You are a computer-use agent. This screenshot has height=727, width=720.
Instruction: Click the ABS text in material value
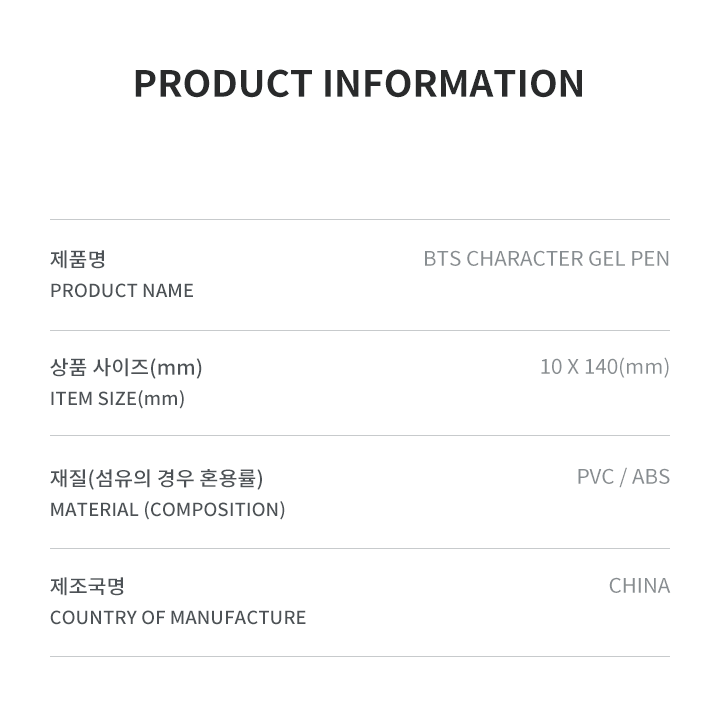pyautogui.click(x=651, y=477)
